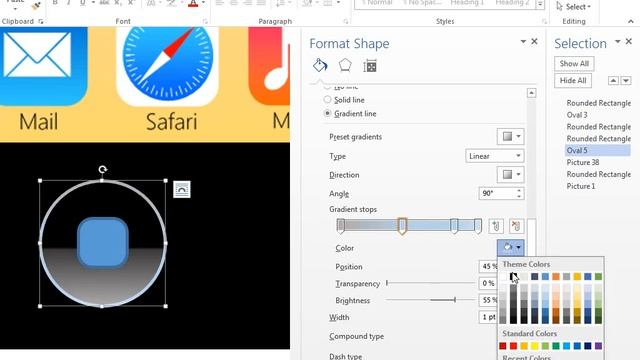640x360 pixels.
Task: Open the gradient stop Color dropdown
Action: pyautogui.click(x=511, y=247)
